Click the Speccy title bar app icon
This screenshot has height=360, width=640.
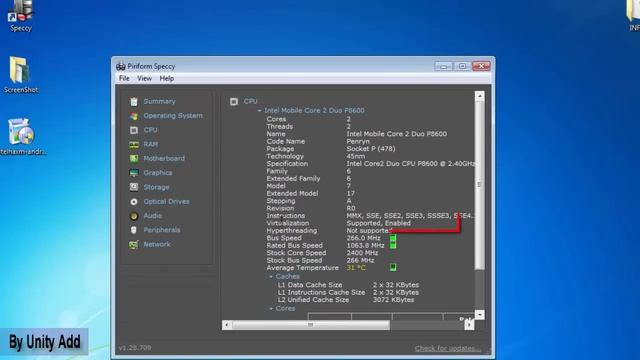[x=120, y=66]
